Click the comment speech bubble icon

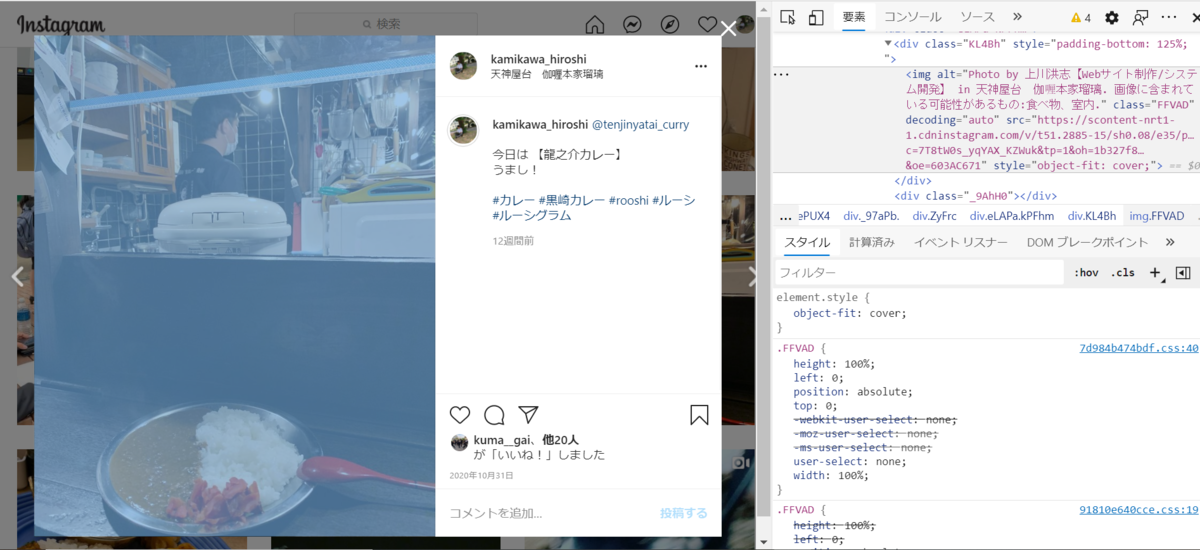tap(494, 415)
